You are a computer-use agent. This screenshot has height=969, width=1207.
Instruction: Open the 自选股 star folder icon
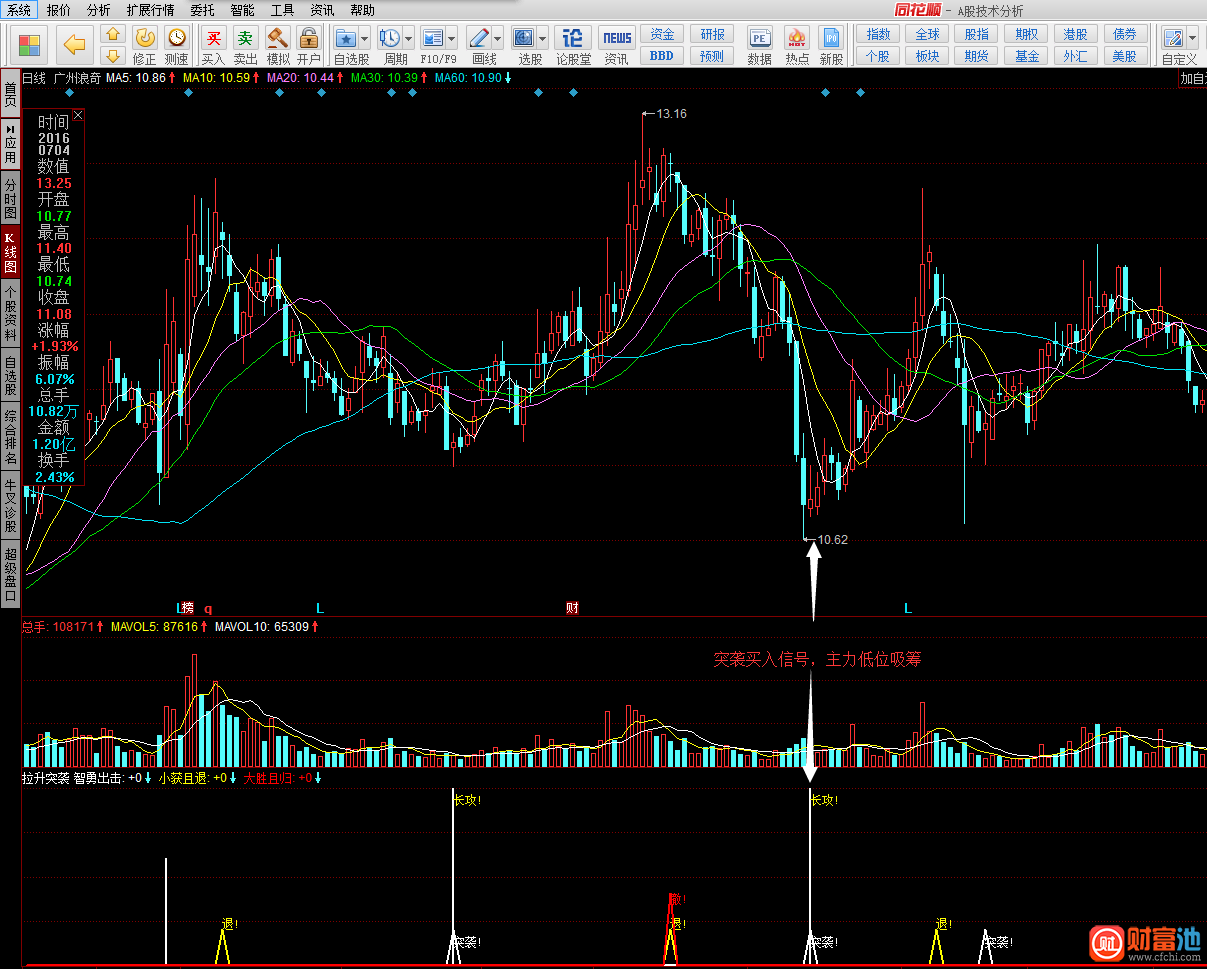pos(346,38)
